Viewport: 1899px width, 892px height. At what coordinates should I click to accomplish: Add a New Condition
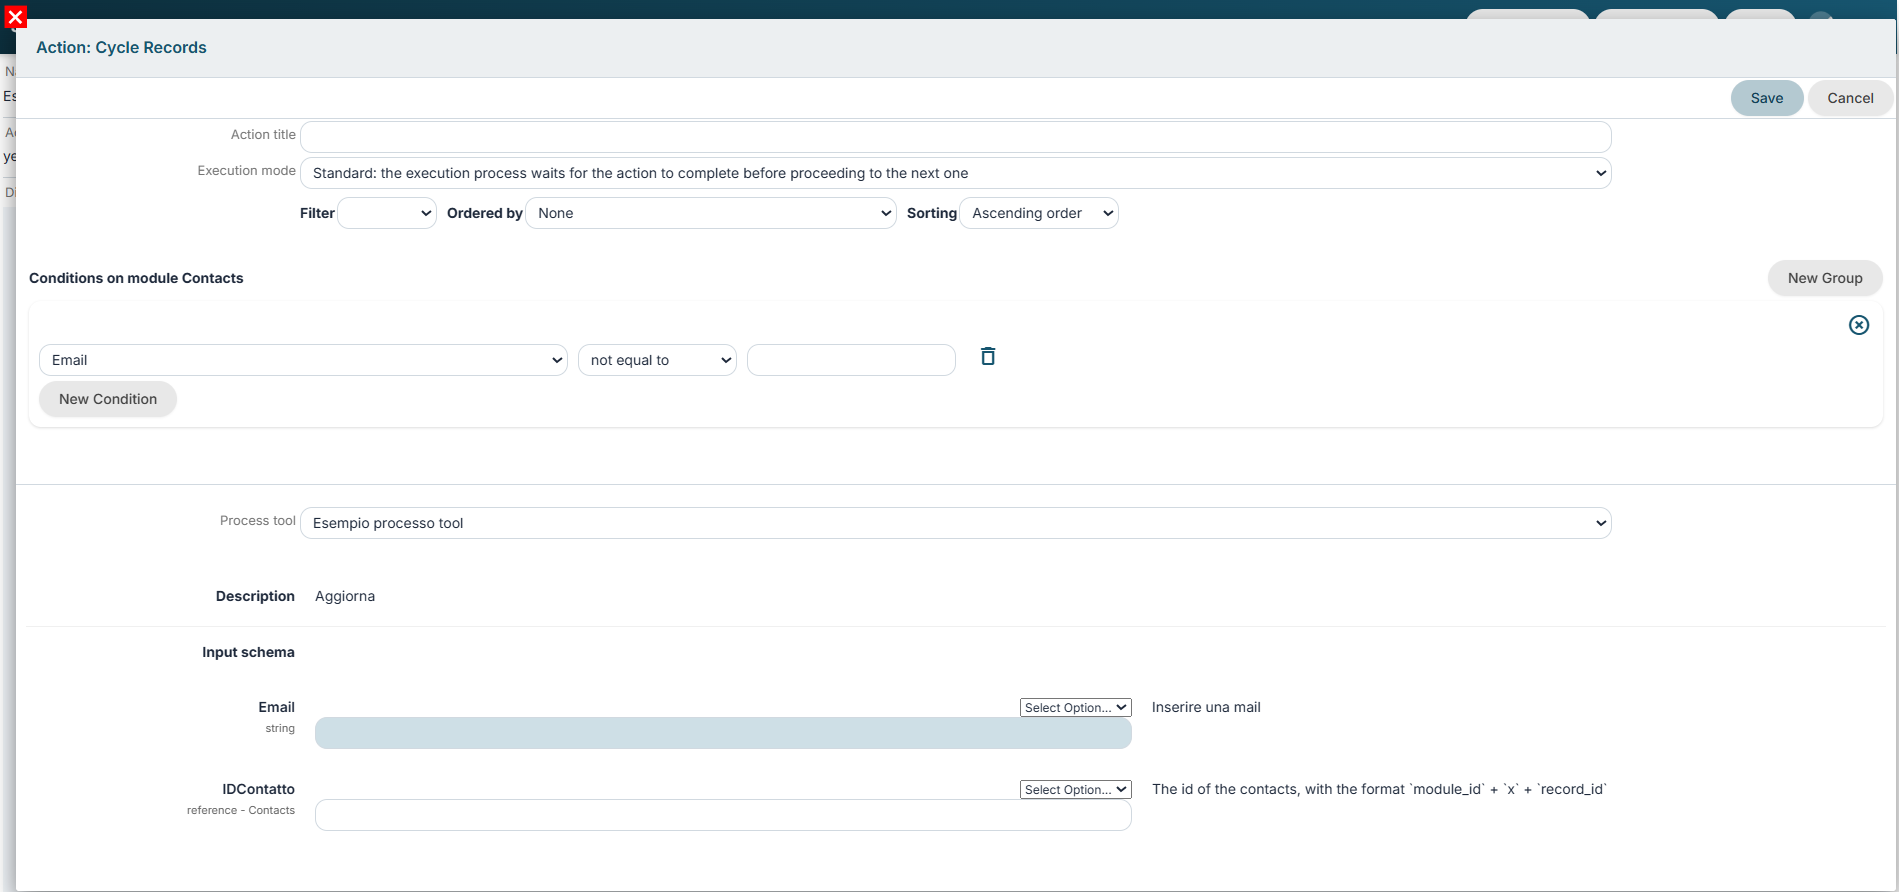[x=108, y=399]
